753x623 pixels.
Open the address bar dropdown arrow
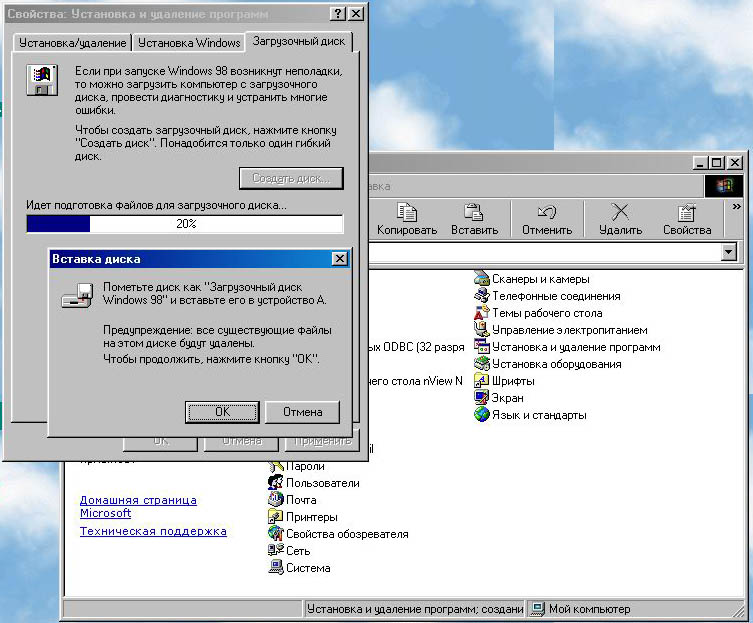729,251
